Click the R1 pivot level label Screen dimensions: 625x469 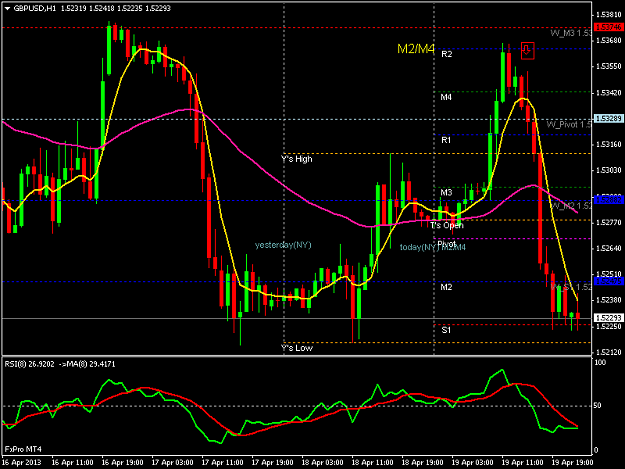tap(446, 140)
